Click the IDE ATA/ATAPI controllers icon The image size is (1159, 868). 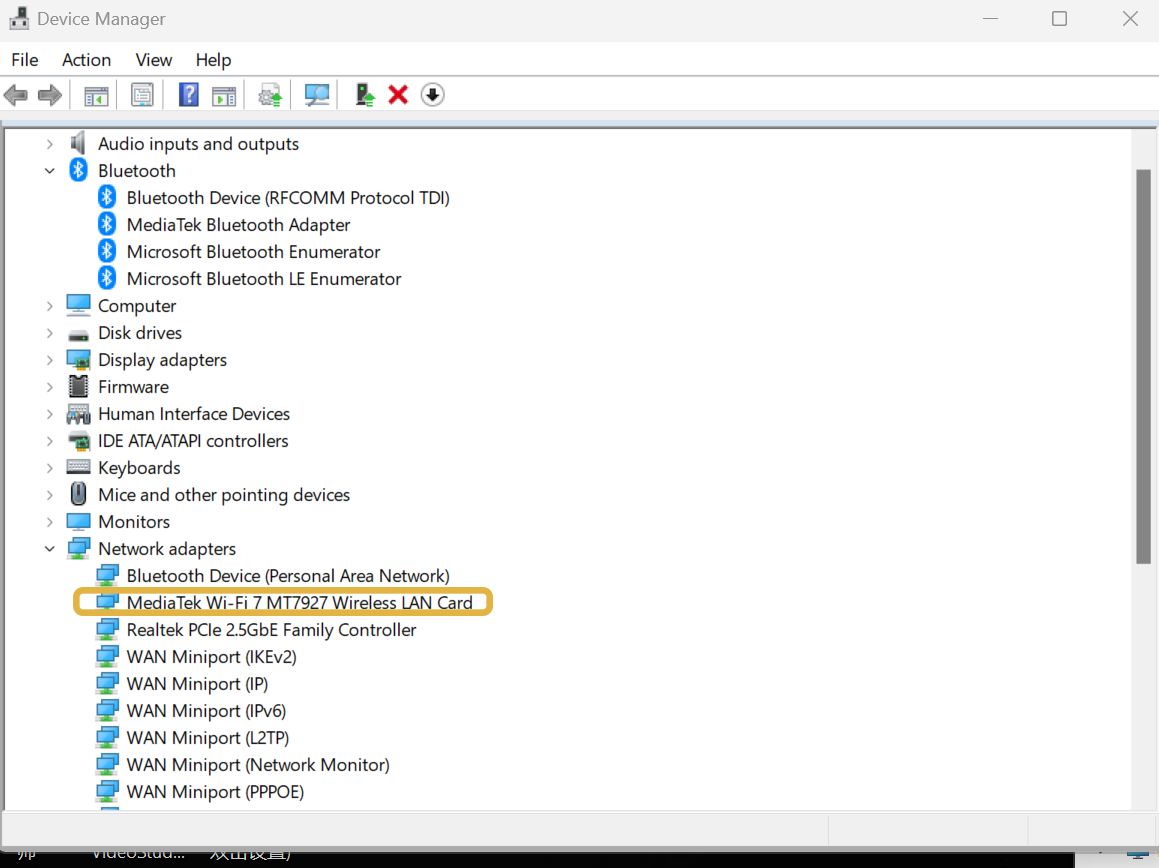point(78,441)
